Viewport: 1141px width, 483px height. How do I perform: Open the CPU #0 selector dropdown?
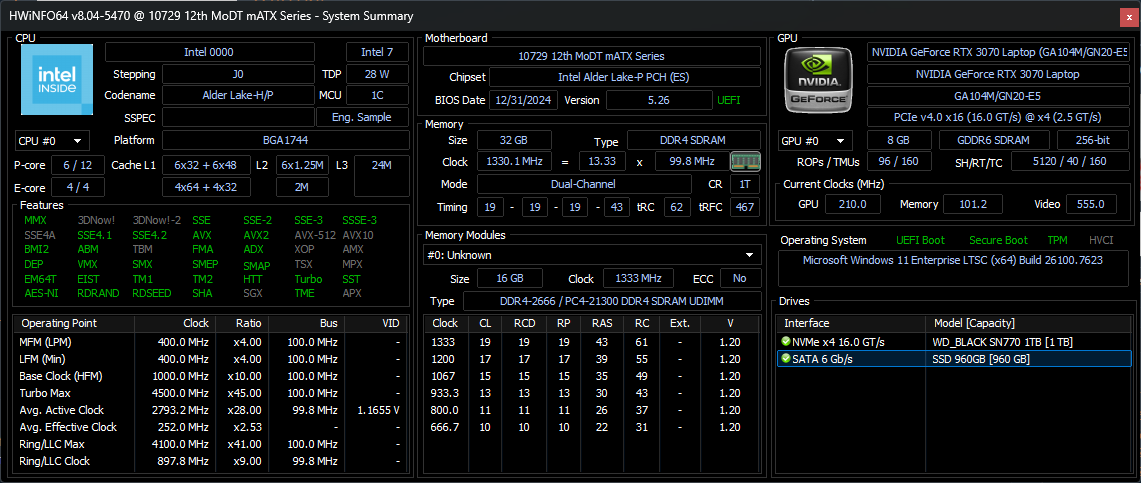tap(52, 140)
